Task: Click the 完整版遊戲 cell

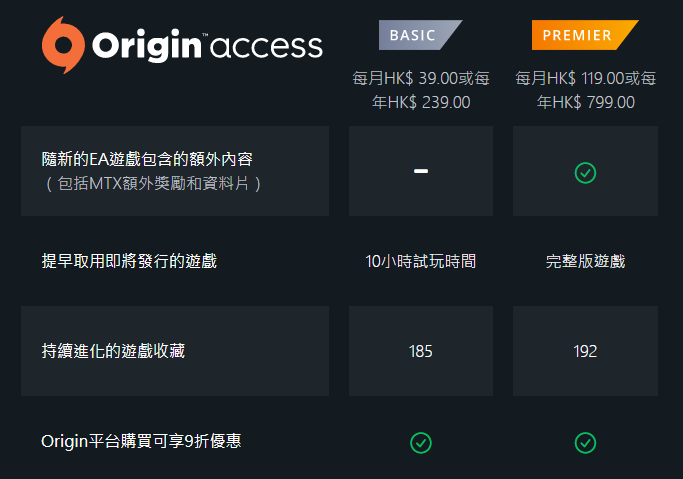Action: coord(585,261)
